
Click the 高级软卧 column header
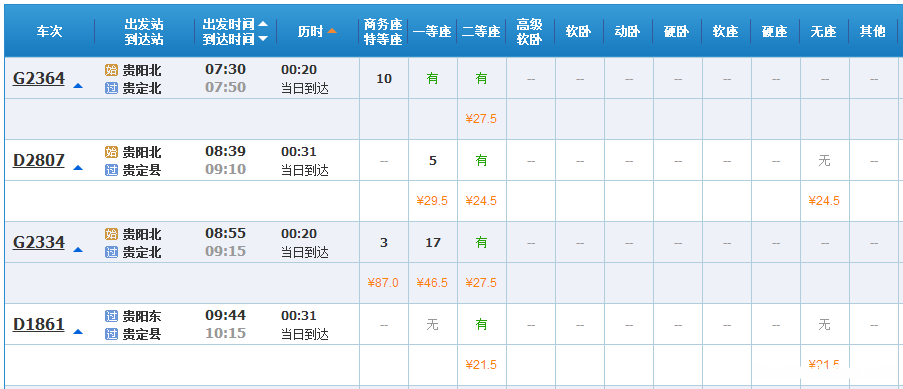530,32
